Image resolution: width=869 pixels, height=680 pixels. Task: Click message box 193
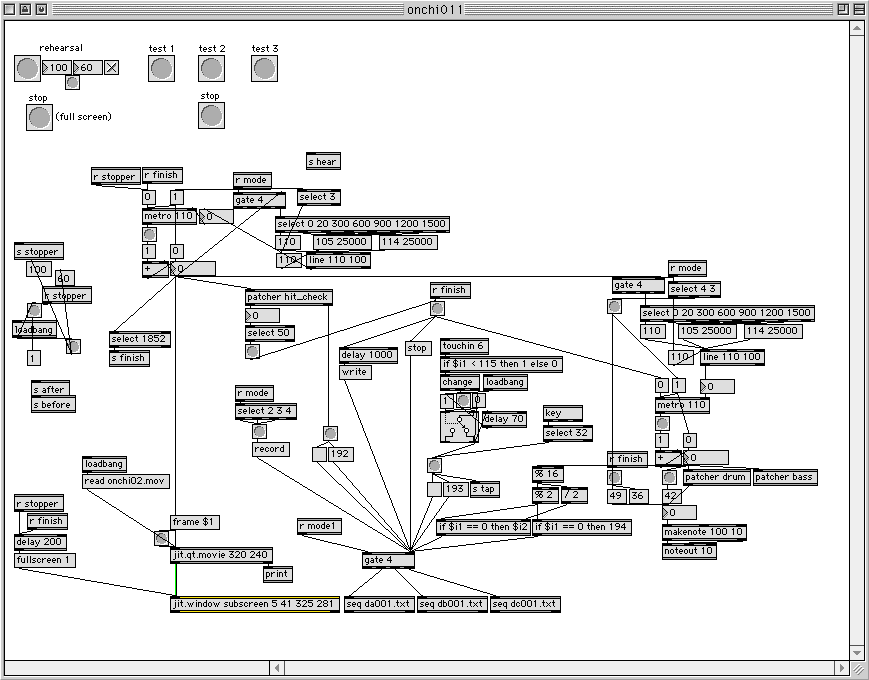[455, 489]
